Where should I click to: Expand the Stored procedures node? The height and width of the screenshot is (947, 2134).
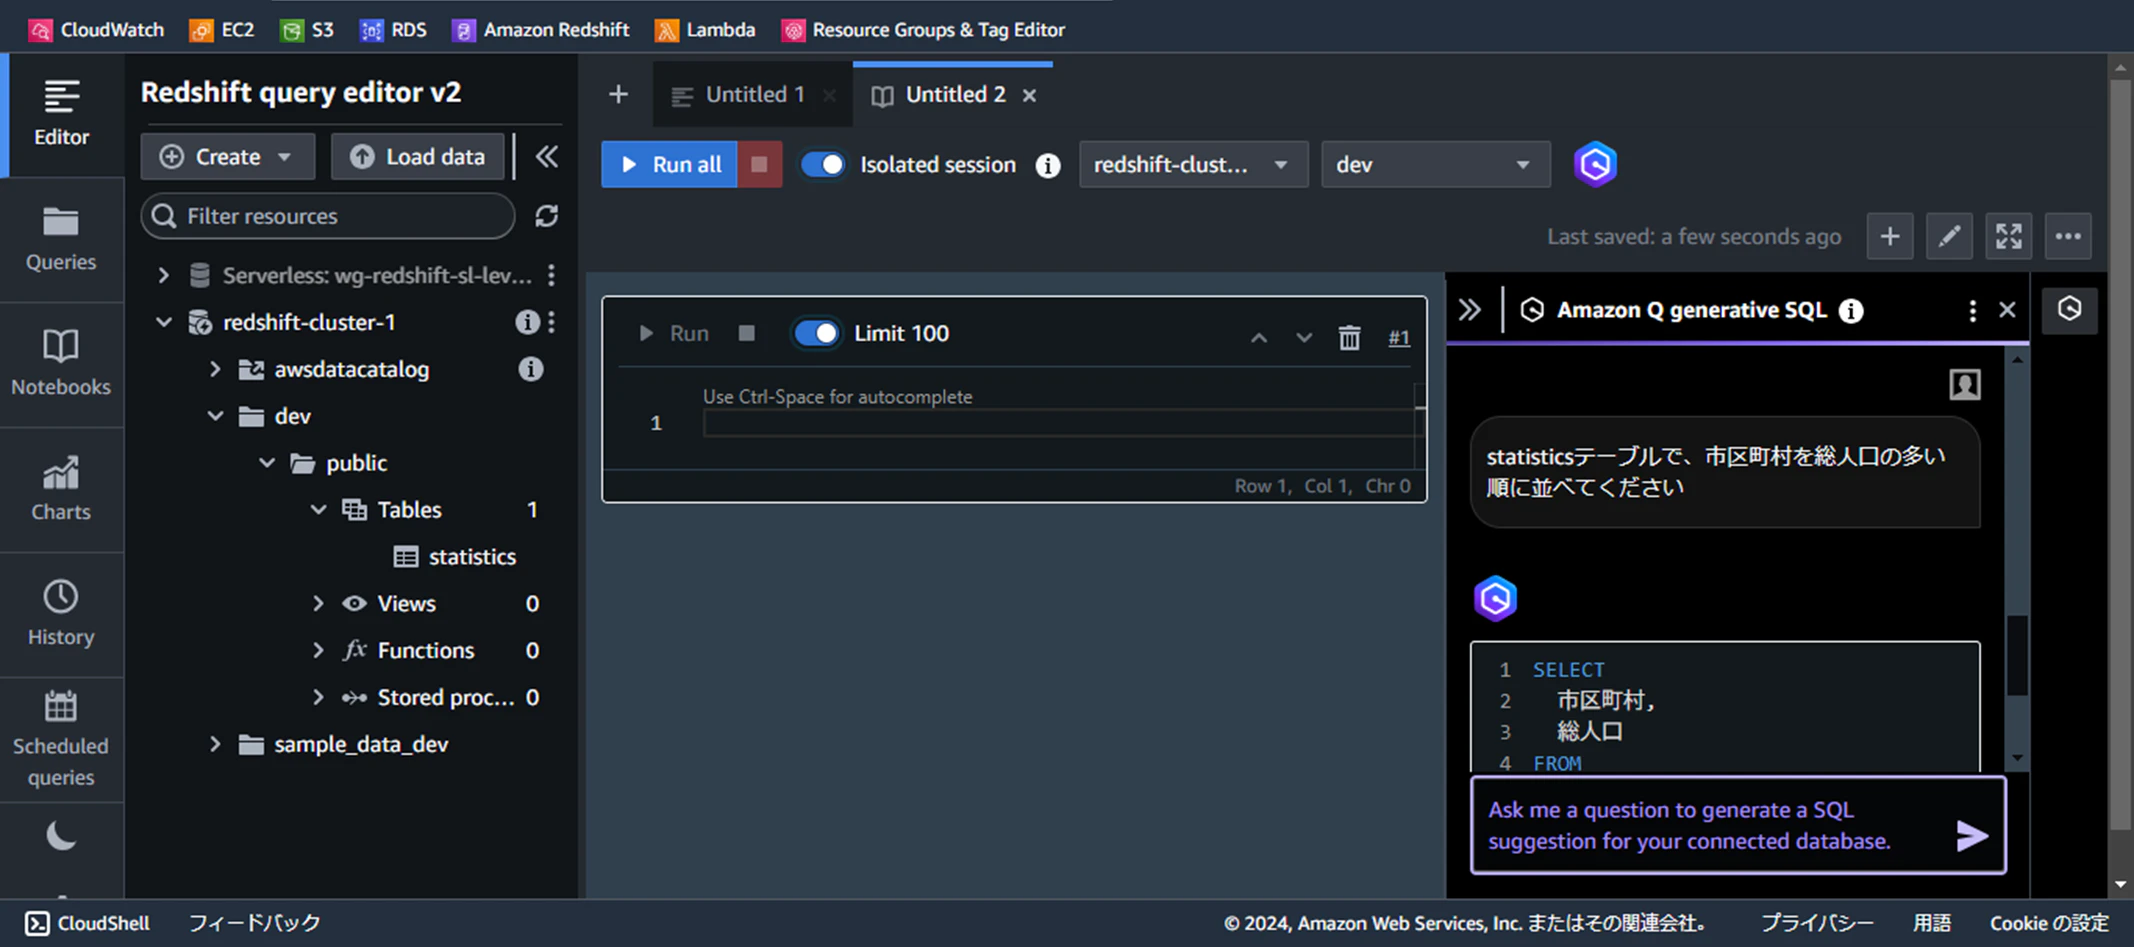pyautogui.click(x=318, y=698)
